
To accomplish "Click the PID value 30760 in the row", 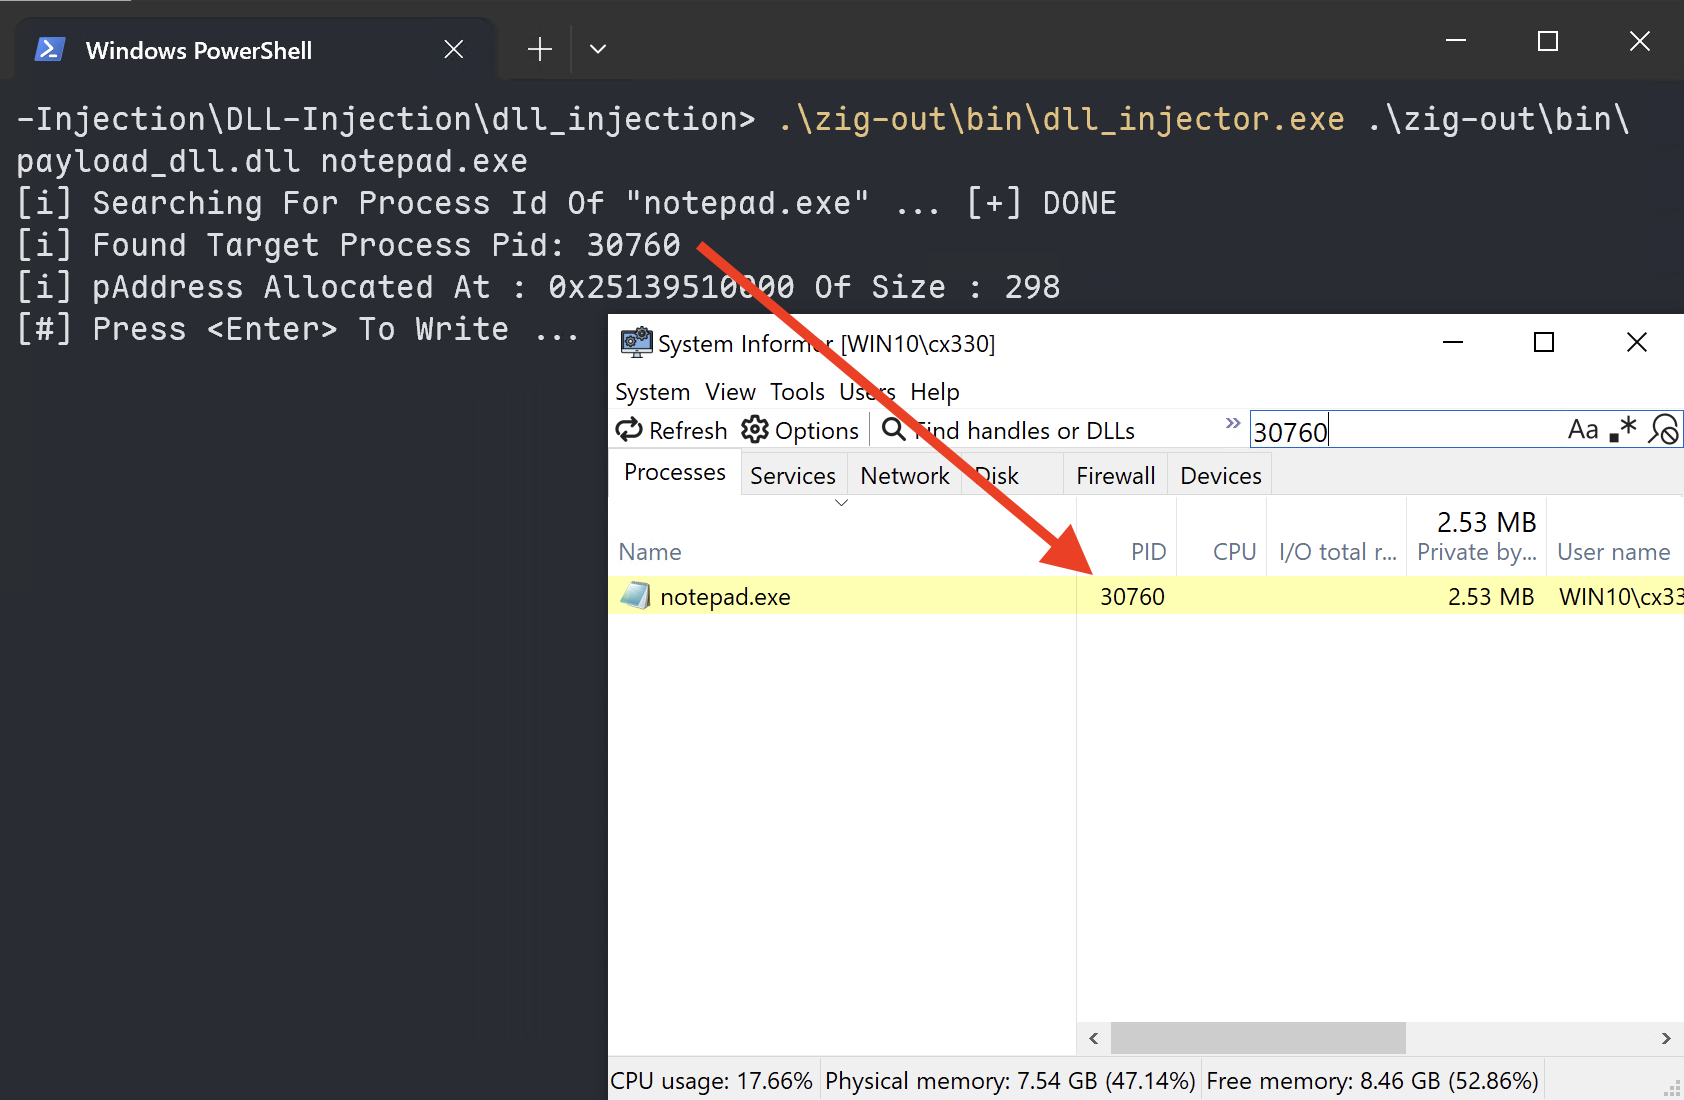I will pos(1132,597).
